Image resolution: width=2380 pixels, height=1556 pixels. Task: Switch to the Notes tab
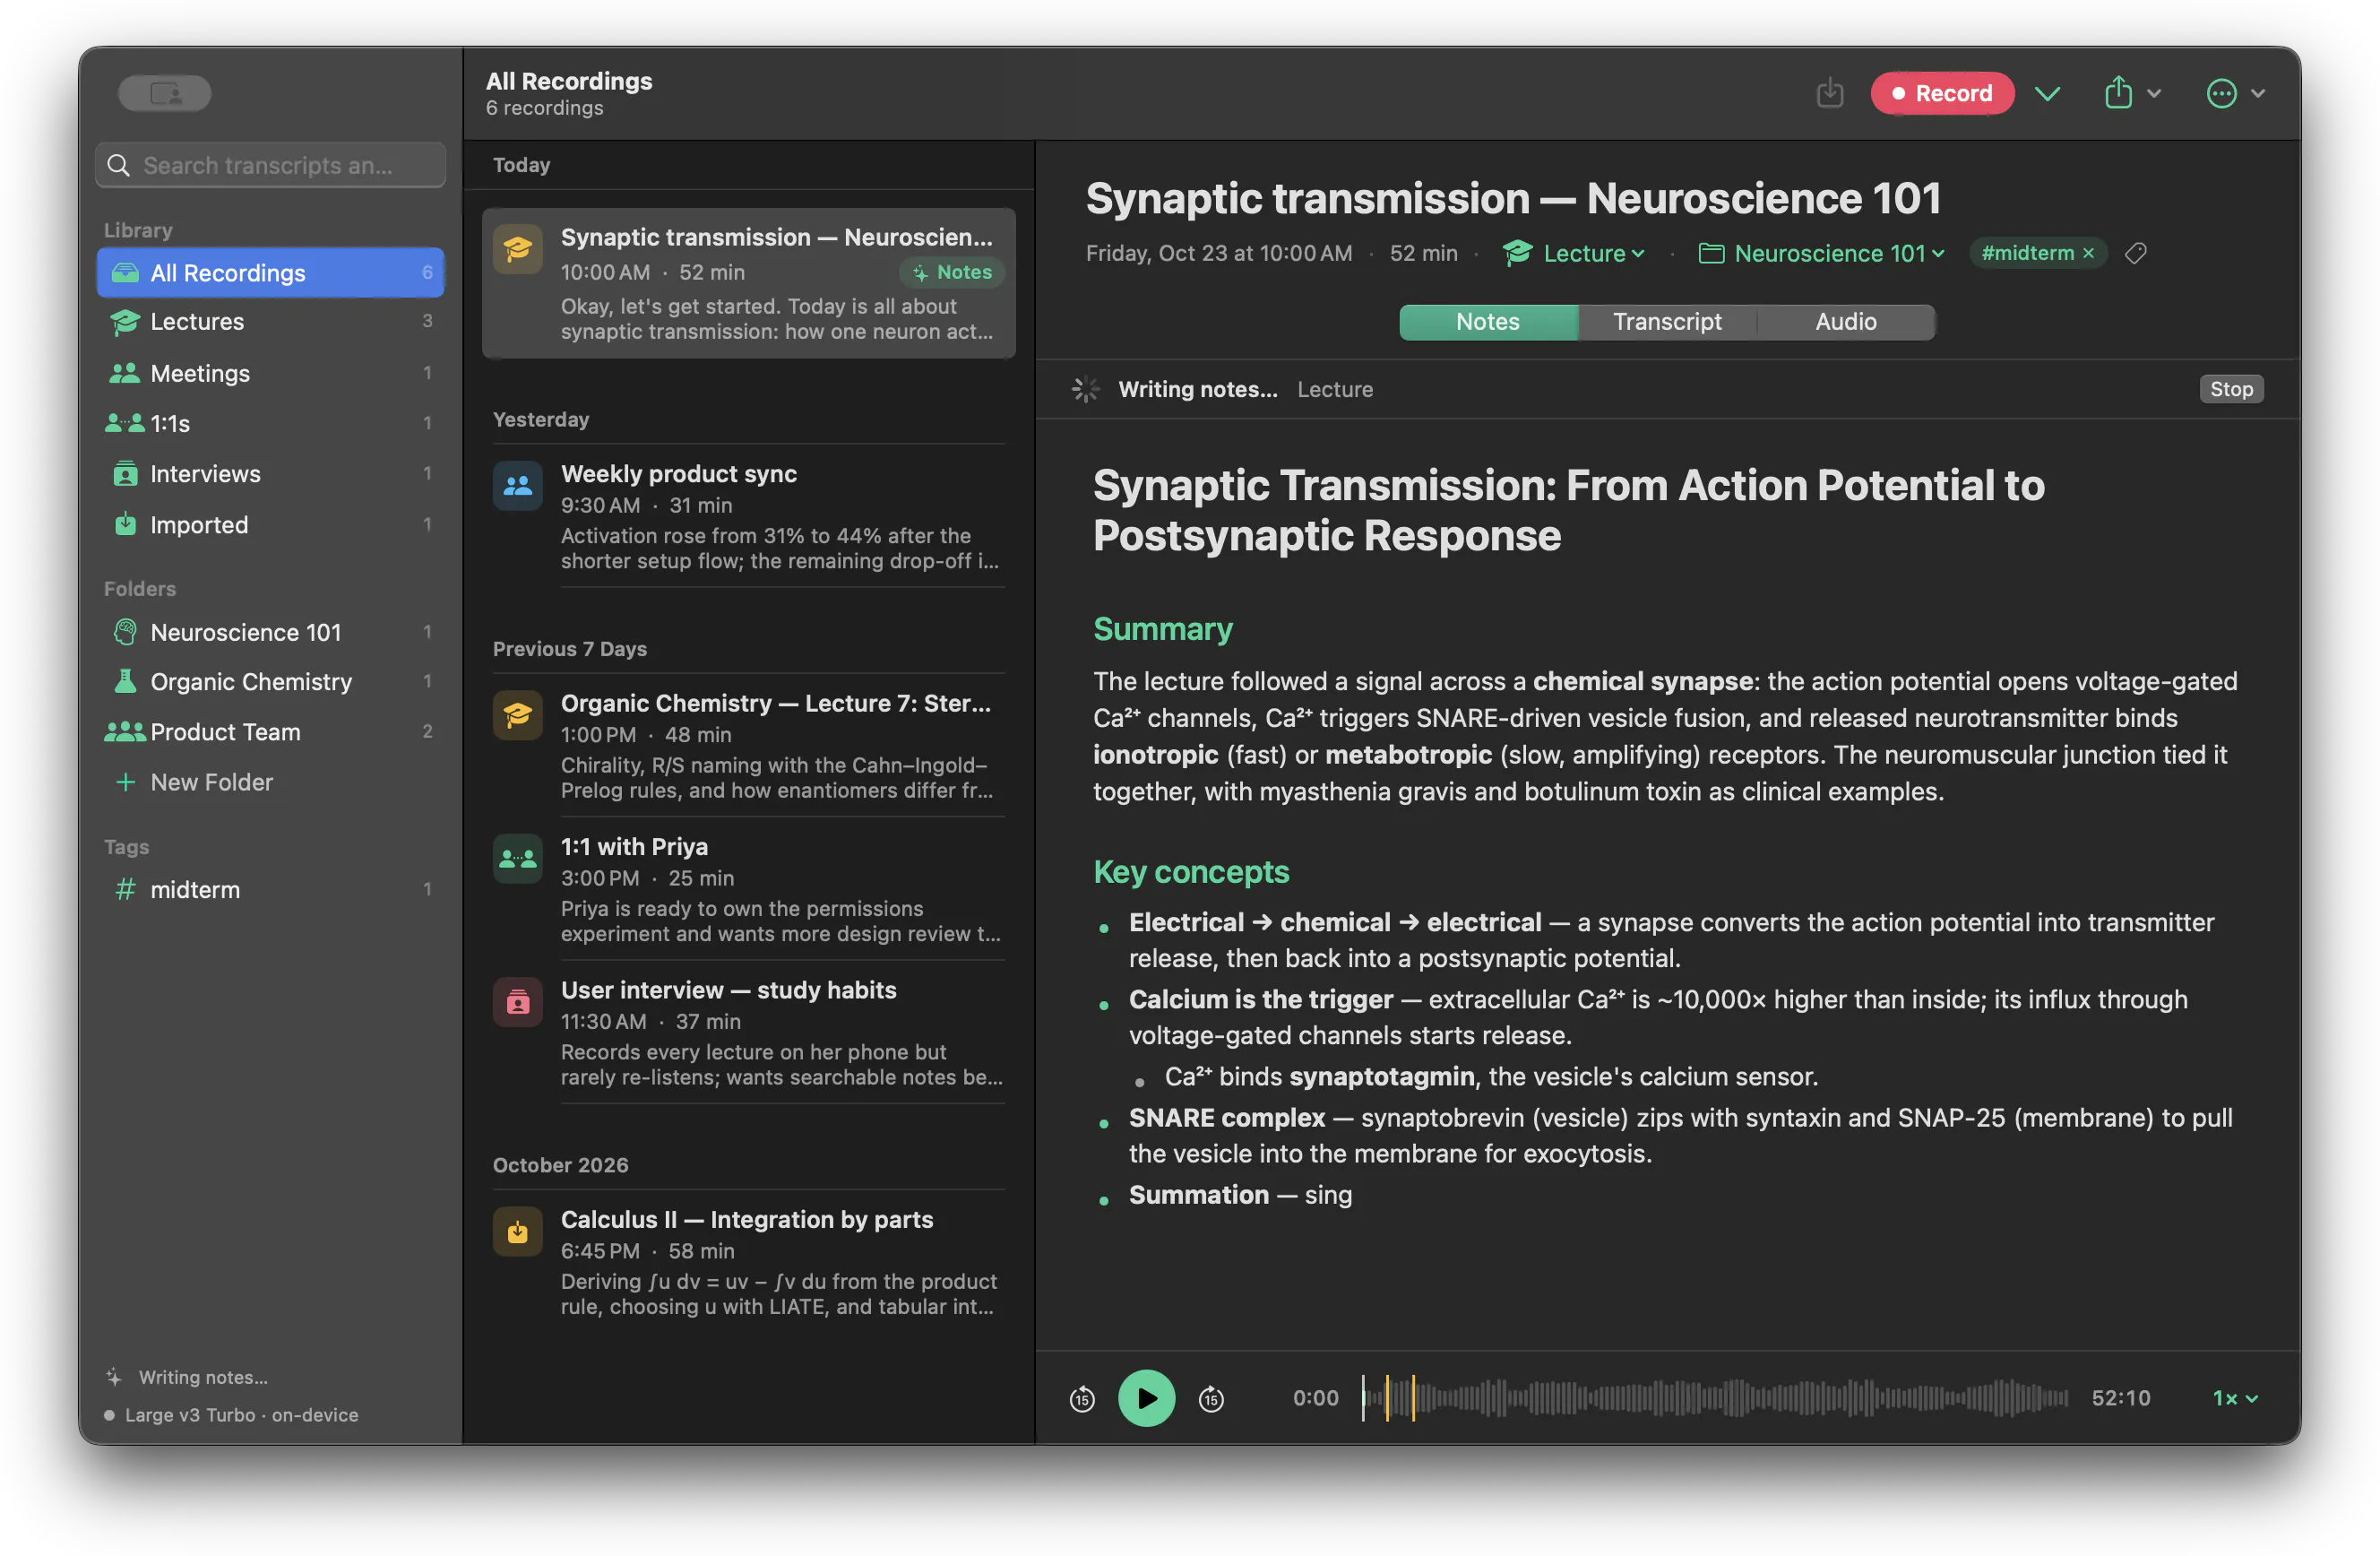1487,321
